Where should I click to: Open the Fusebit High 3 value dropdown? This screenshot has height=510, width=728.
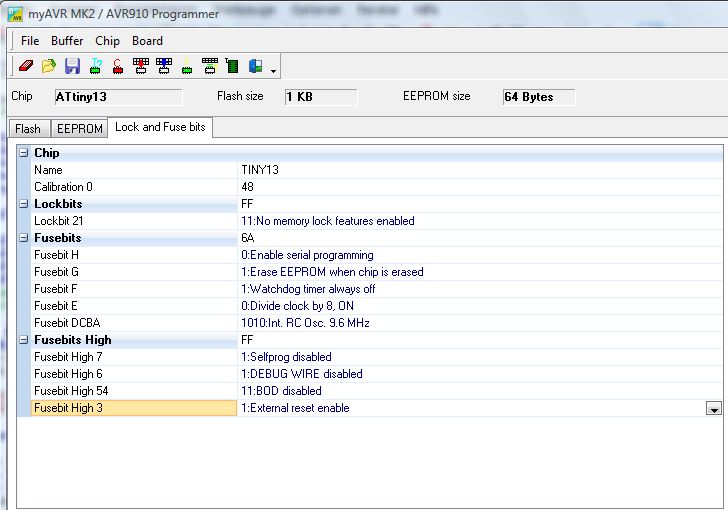coord(714,408)
